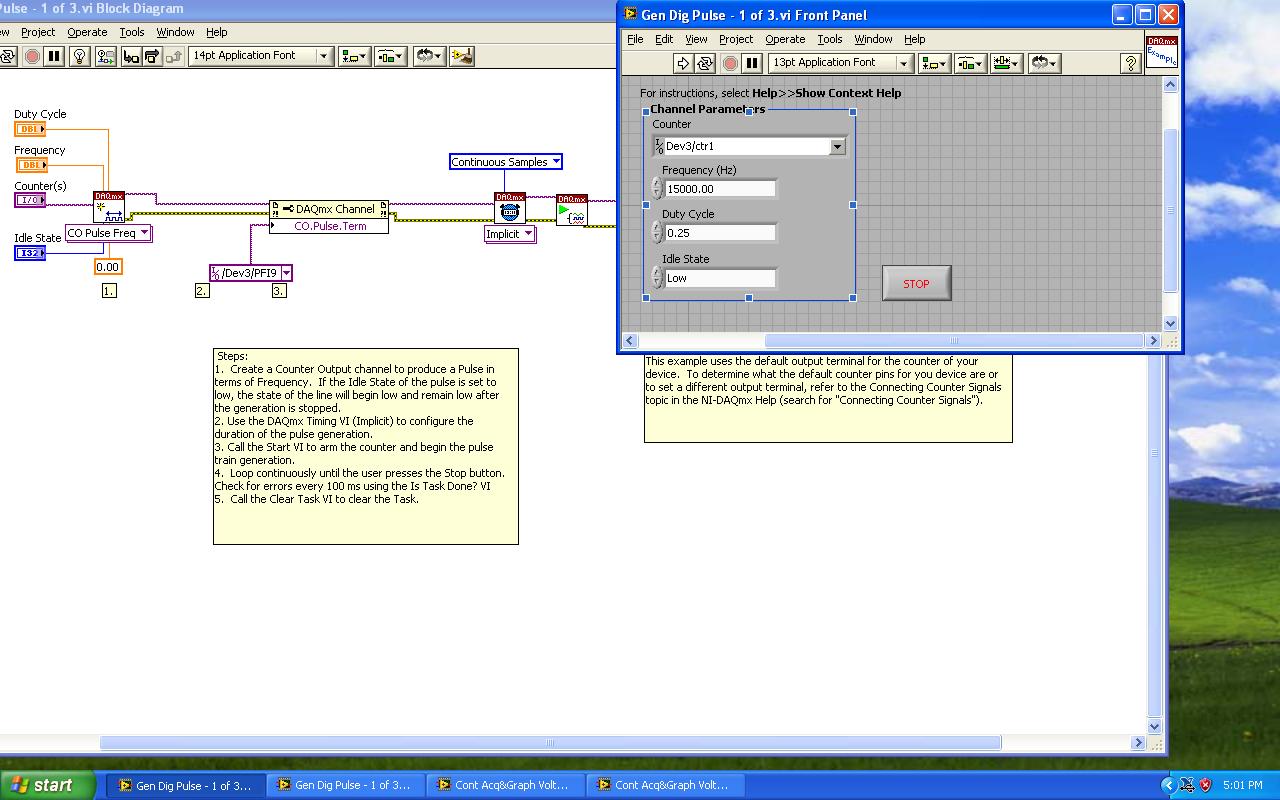Screen dimensions: 1280x800
Task: Click Block Diagram horizontal scrollbar thumb
Action: 550,743
